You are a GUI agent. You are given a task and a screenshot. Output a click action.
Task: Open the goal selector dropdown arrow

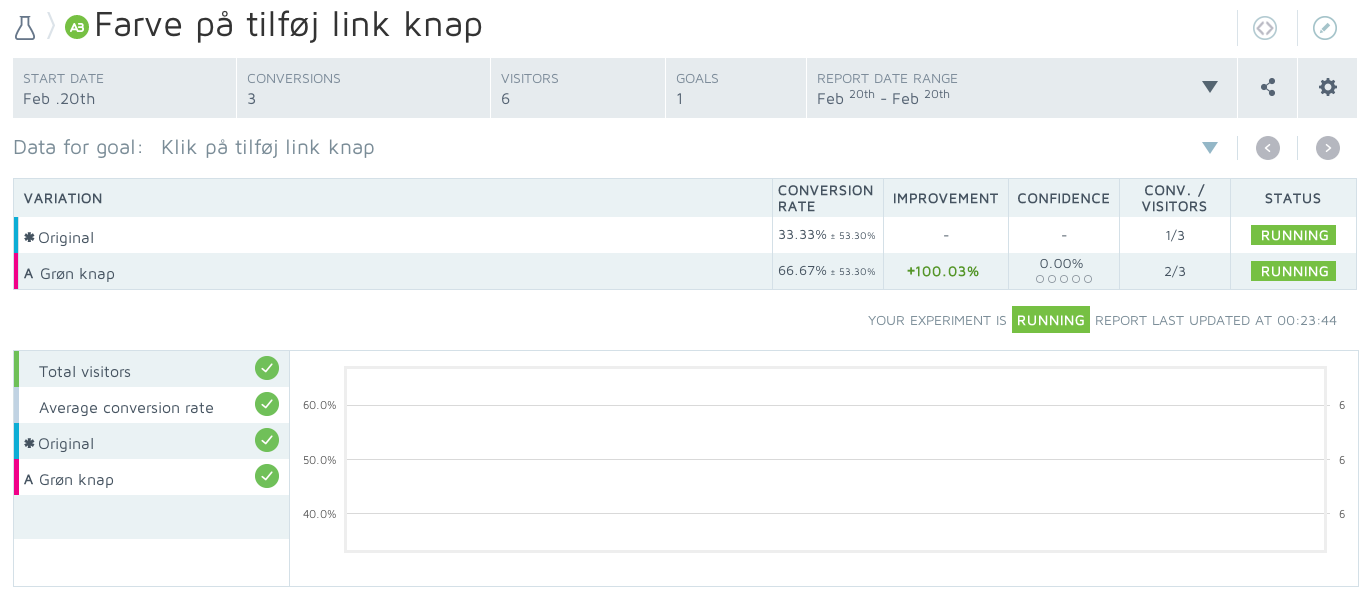tap(1210, 148)
